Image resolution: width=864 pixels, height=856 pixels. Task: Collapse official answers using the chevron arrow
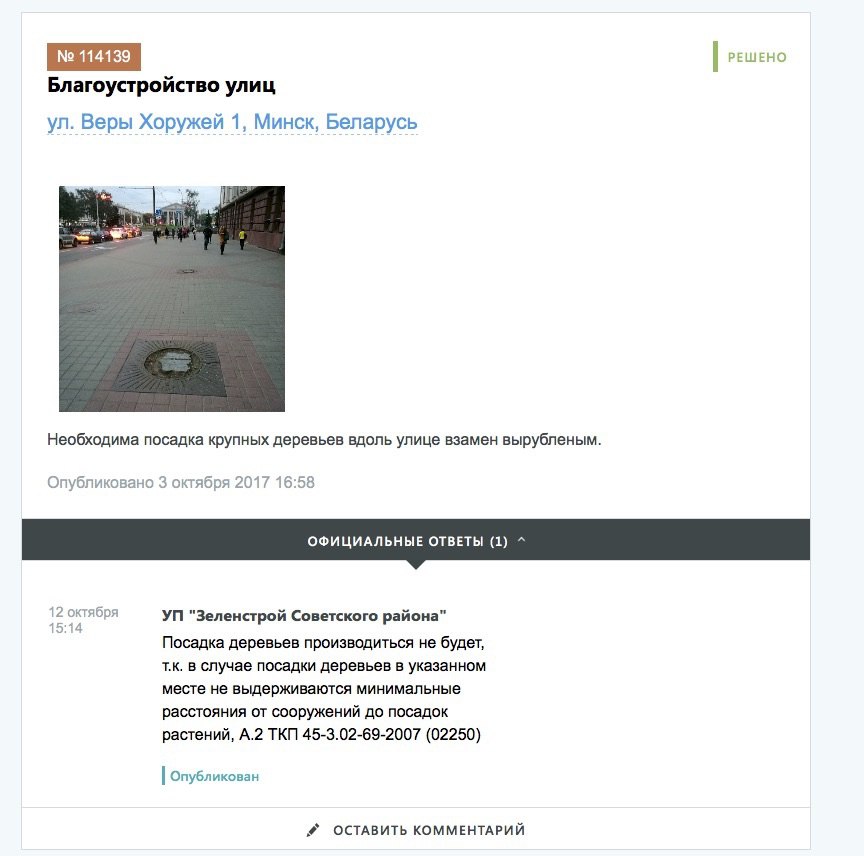(x=522, y=540)
